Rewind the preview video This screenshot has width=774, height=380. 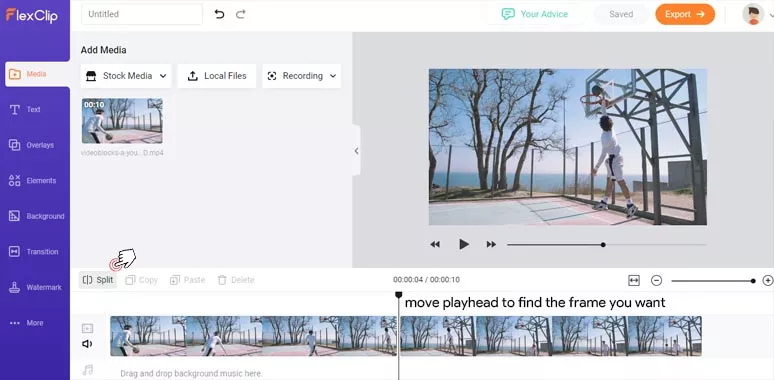tap(435, 244)
